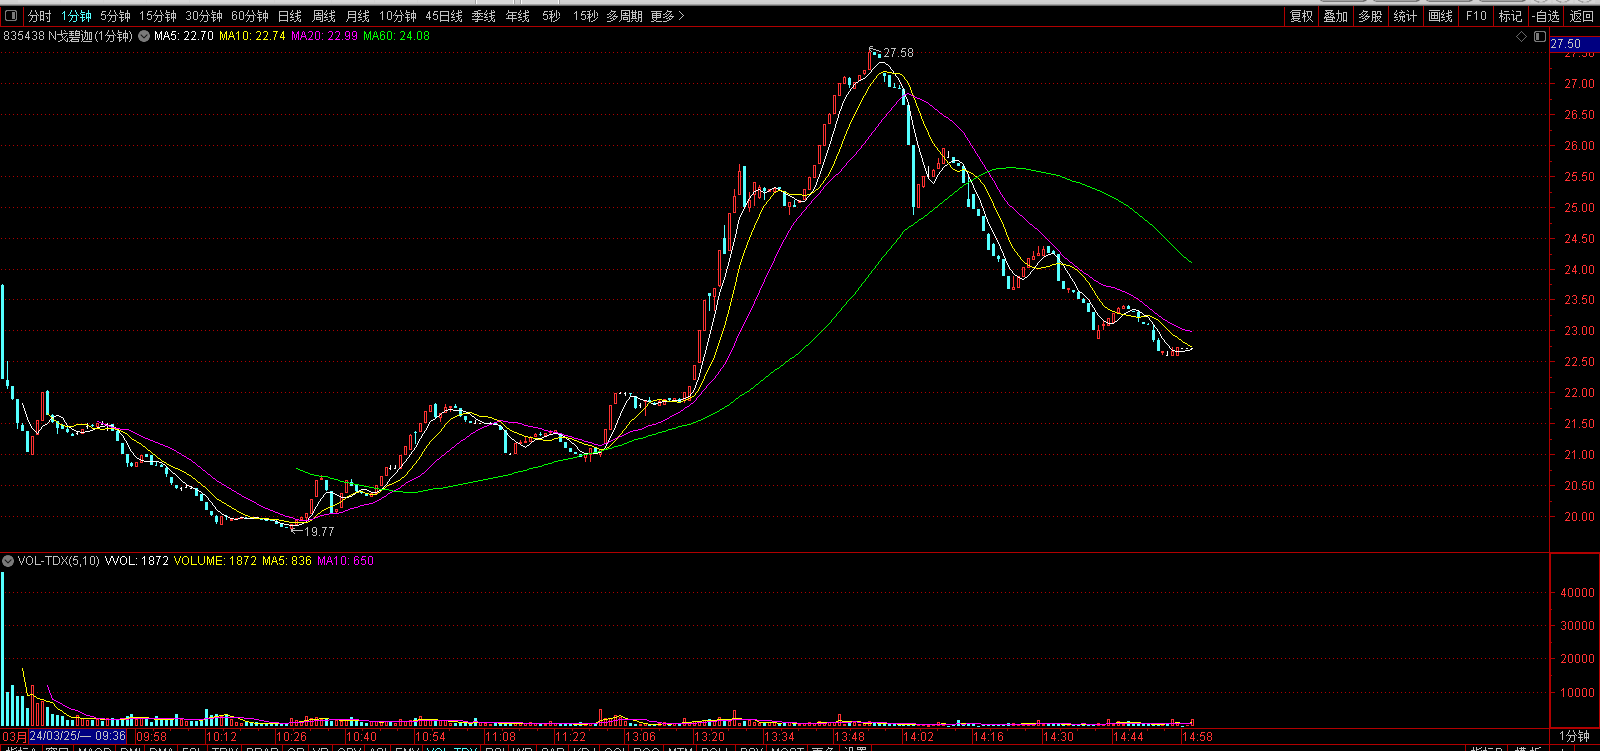The height and width of the screenshot is (751, 1600).
Task: Click the VVOL: 1872 value
Action: 137,561
